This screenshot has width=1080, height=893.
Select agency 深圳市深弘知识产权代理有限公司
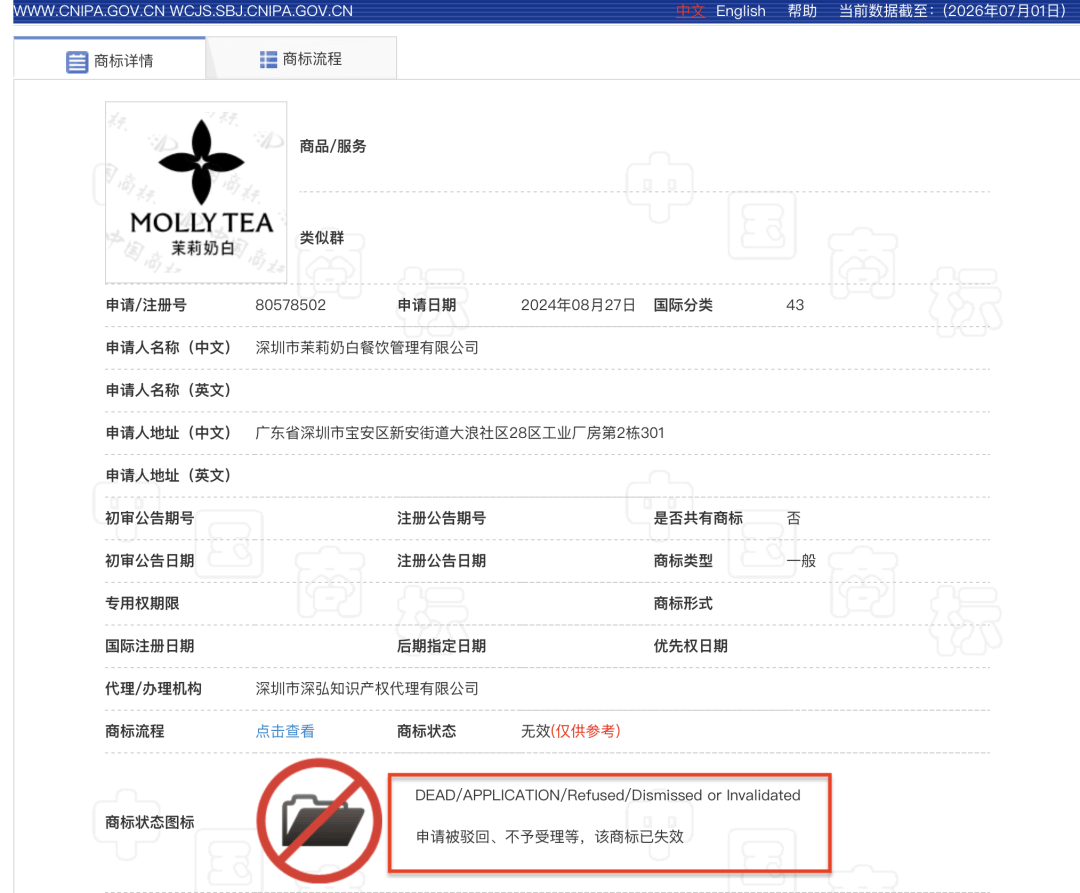367,689
